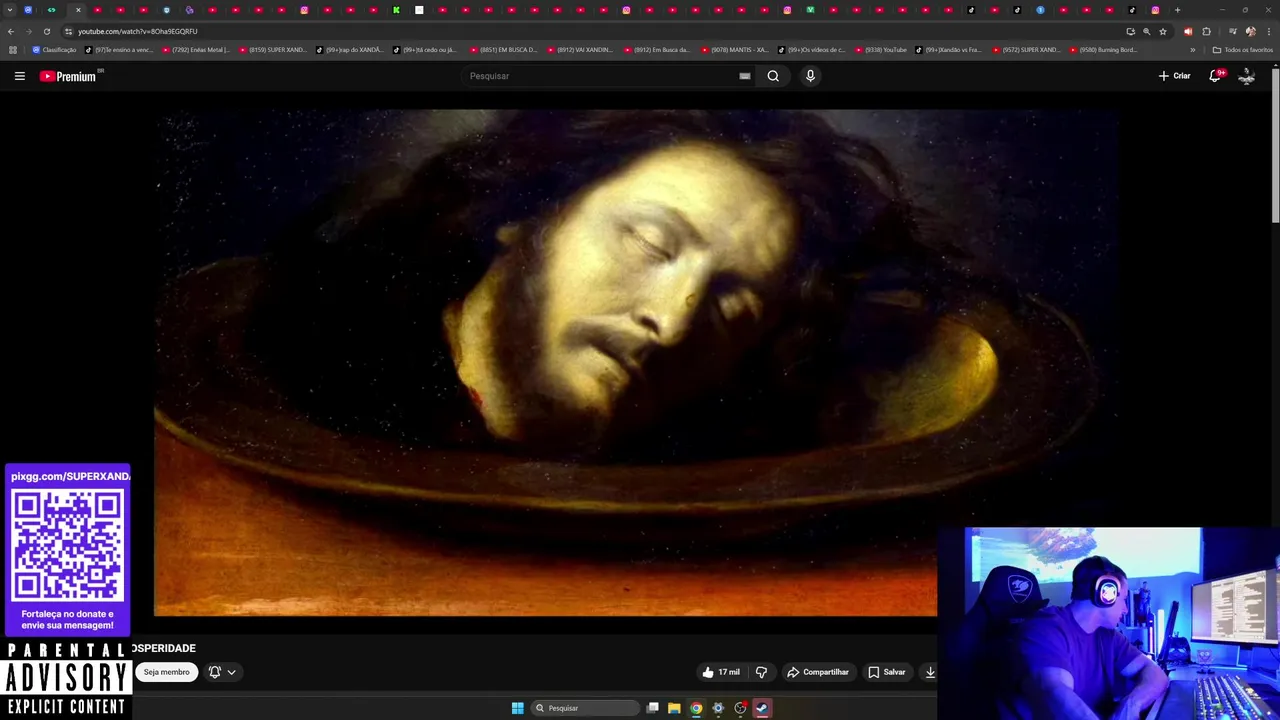Expand the bookmarks overflow chevron
This screenshot has height=720, width=1280.
[1192, 50]
